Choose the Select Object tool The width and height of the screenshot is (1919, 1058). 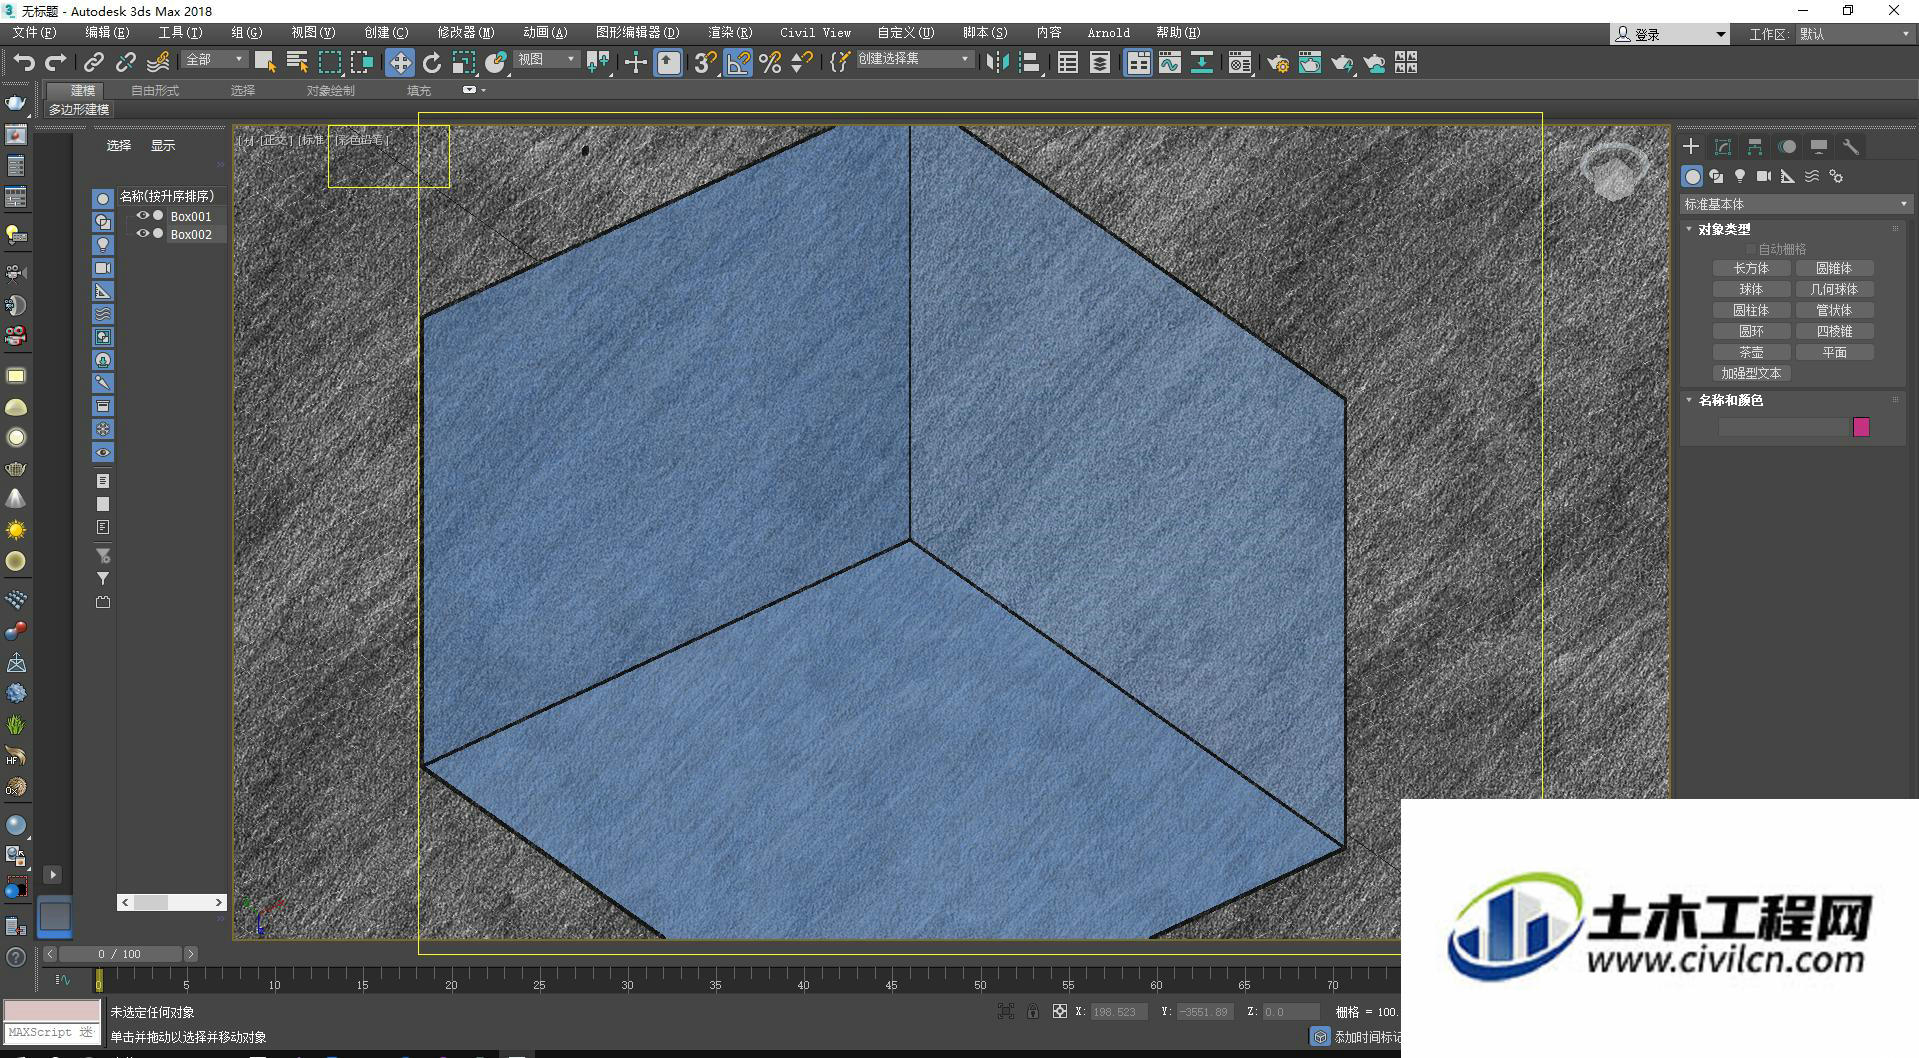pyautogui.click(x=265, y=63)
